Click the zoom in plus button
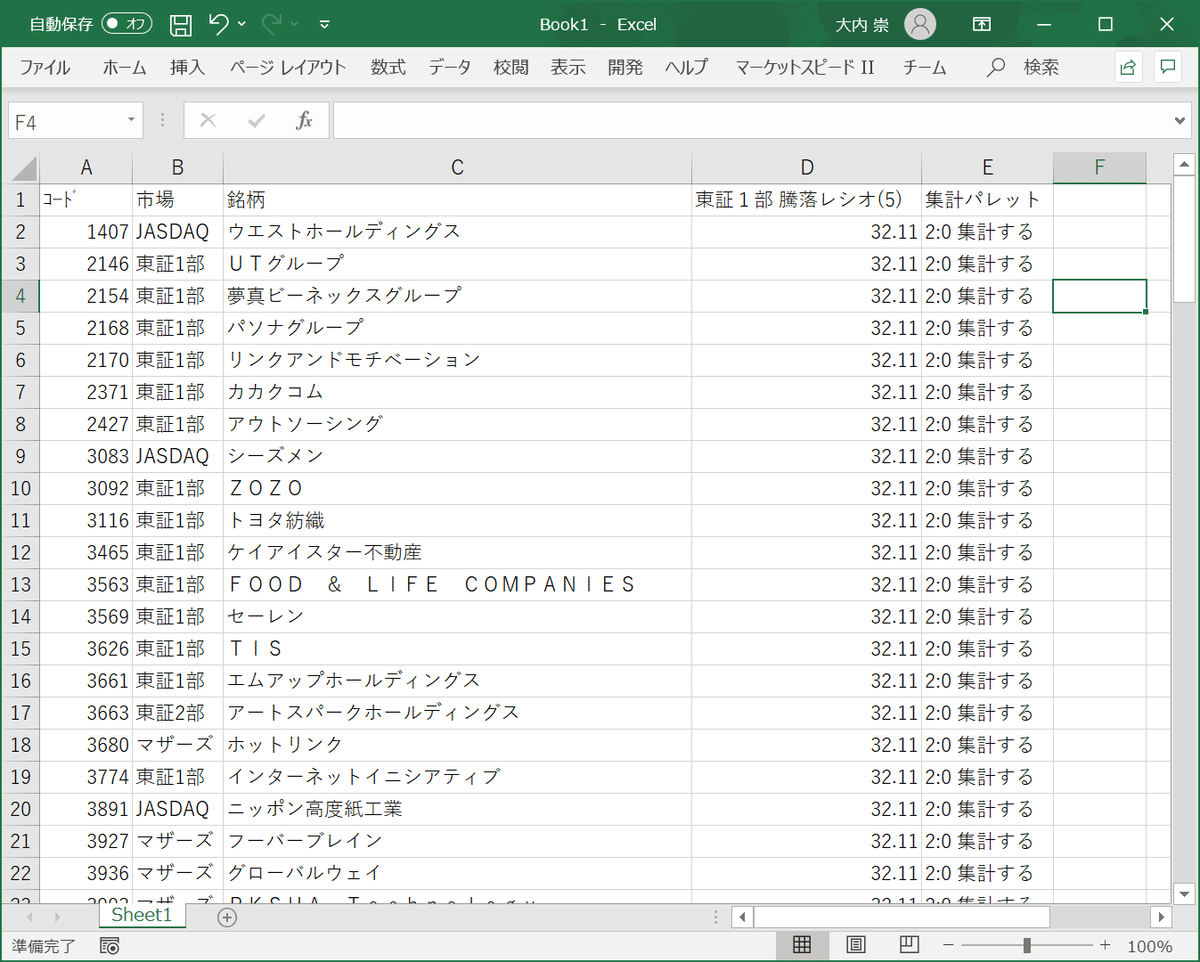 click(x=1105, y=945)
